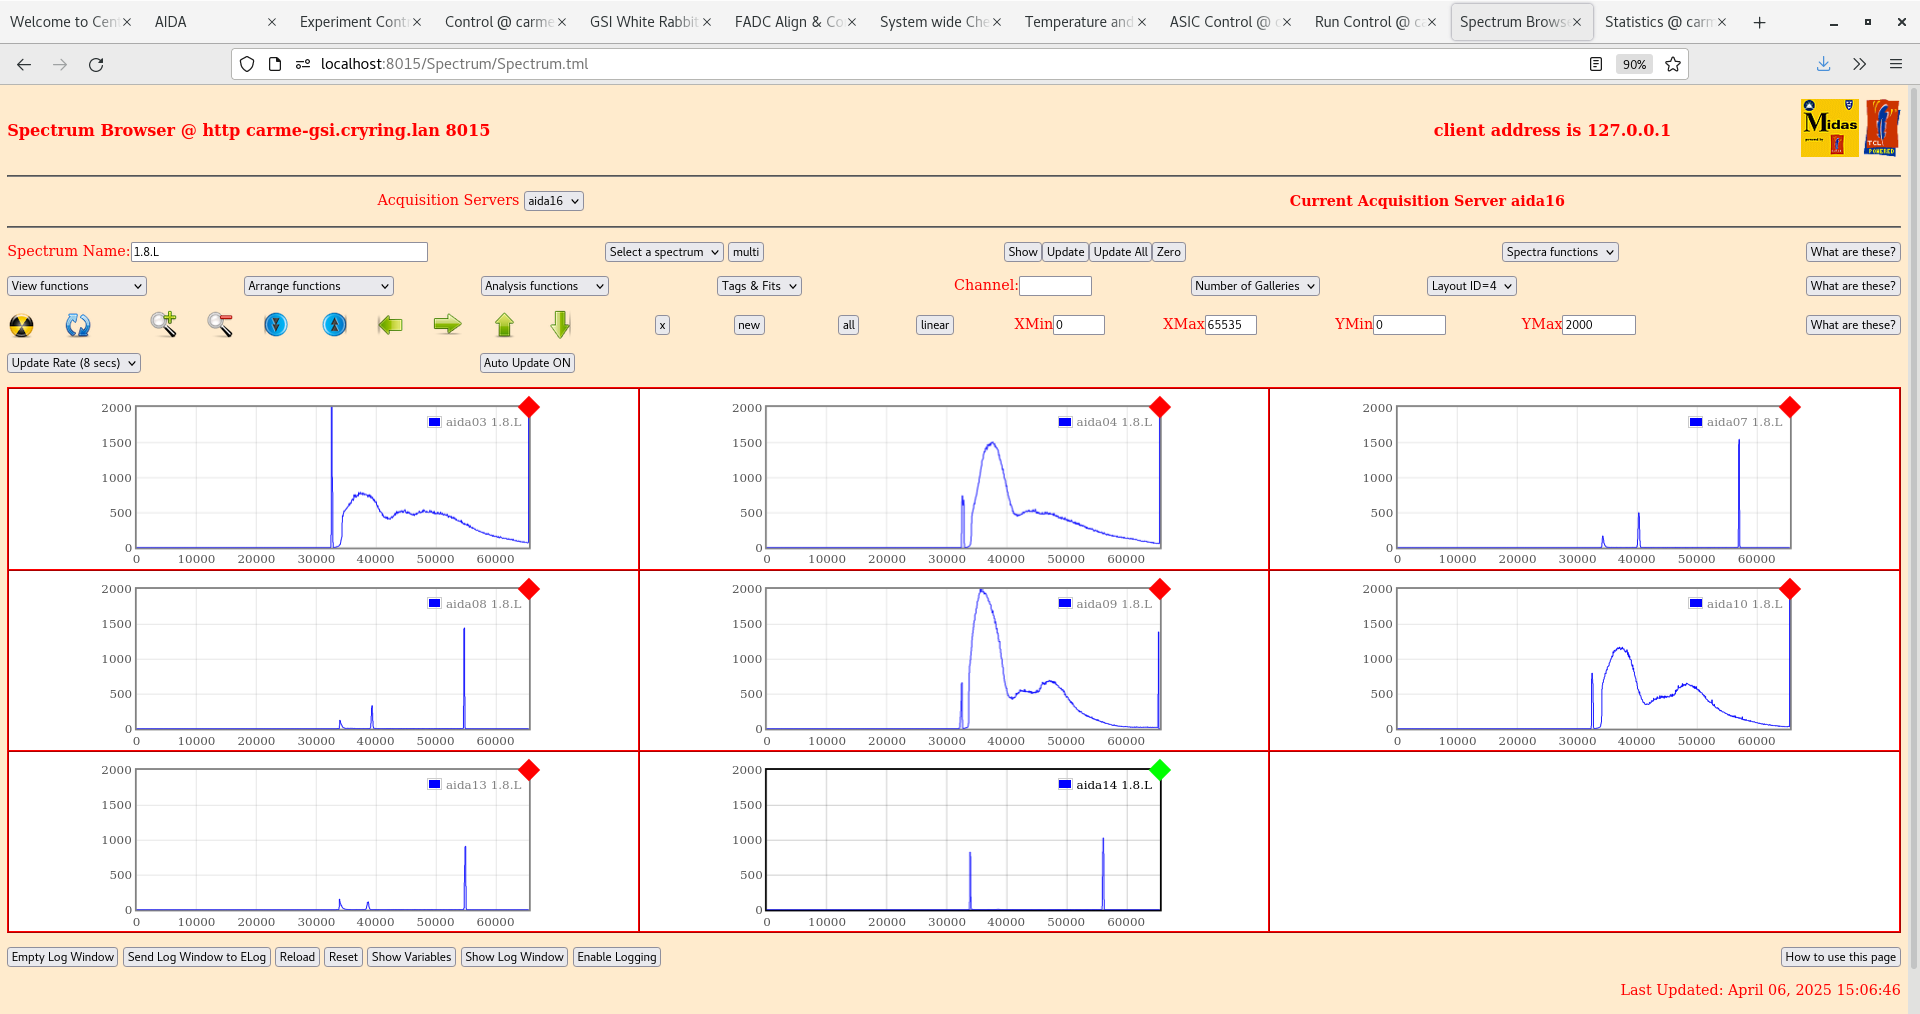1920x1014 pixels.
Task: Click the blue refresh arrows icon
Action: pyautogui.click(x=78, y=325)
